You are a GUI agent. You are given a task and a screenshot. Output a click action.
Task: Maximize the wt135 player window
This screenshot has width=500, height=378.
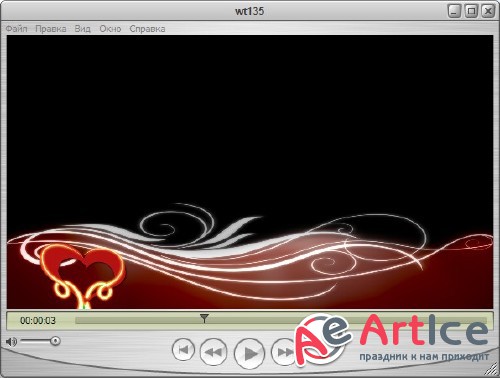pos(471,11)
